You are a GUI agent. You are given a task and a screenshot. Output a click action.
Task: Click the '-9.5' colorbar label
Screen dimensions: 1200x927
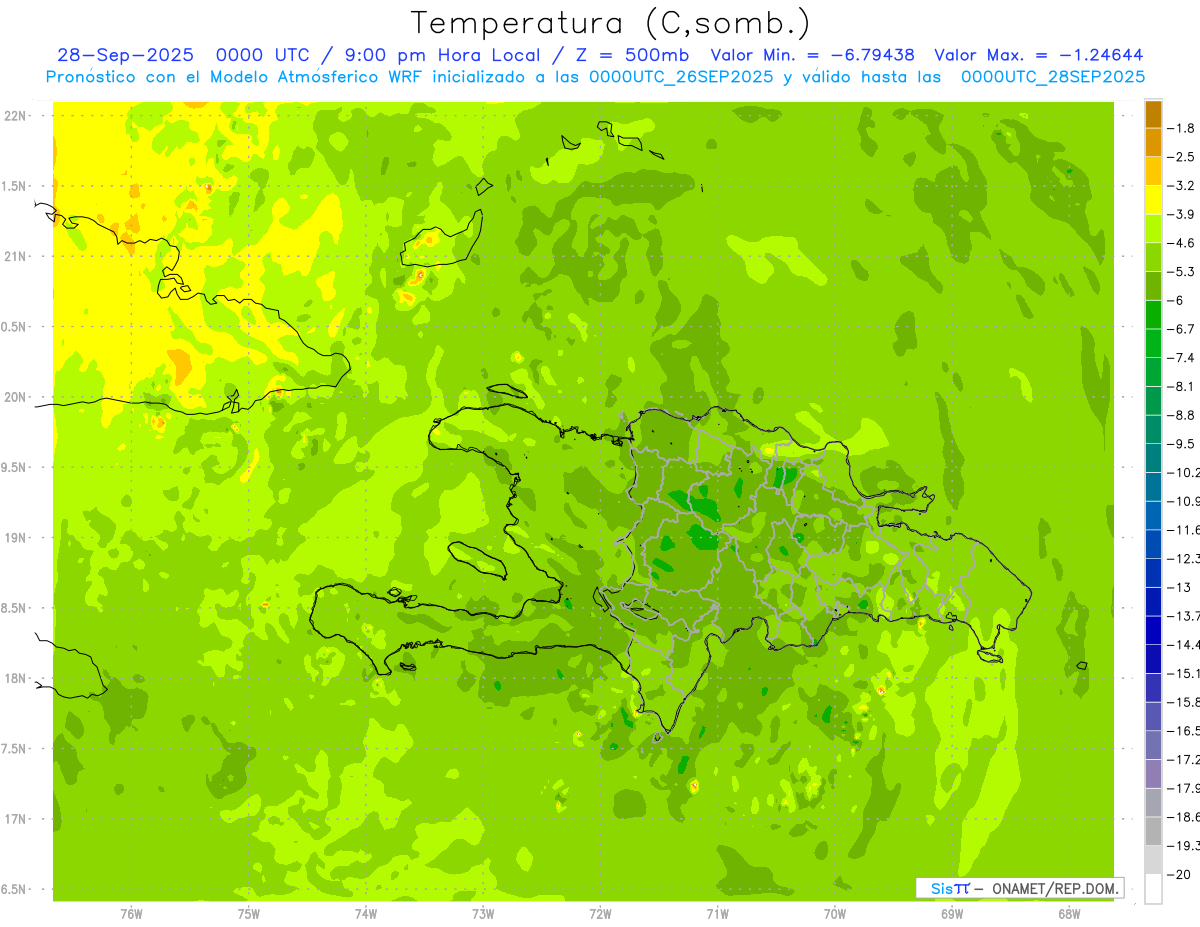(x=1183, y=444)
